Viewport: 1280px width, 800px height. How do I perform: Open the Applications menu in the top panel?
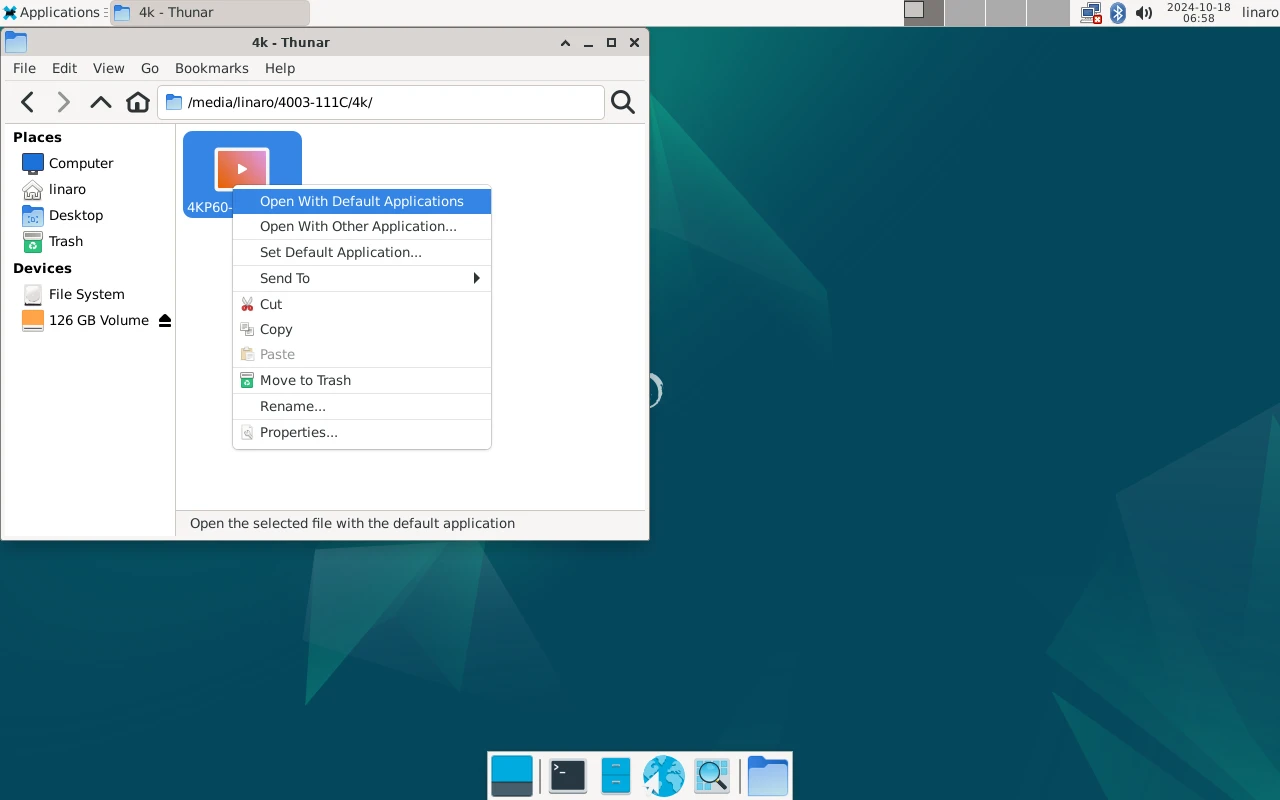click(x=52, y=13)
